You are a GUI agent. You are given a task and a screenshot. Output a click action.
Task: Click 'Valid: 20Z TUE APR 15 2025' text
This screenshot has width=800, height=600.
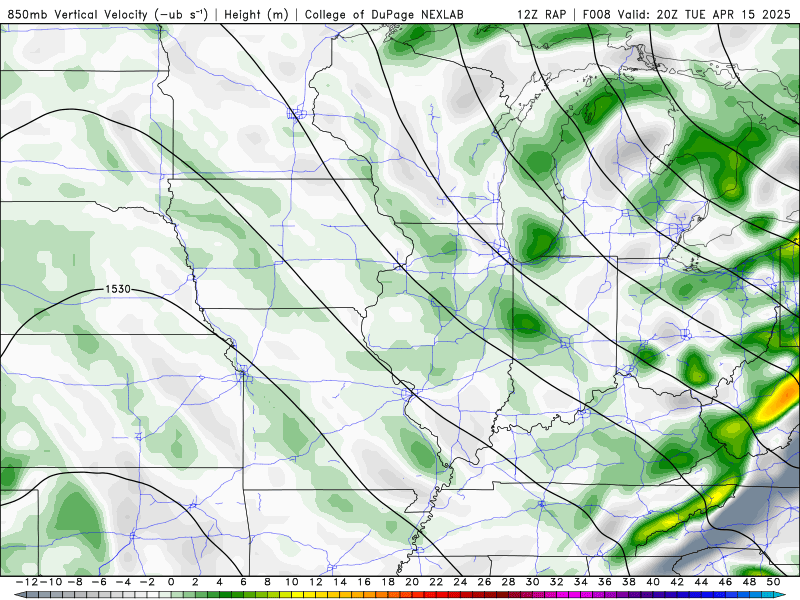[x=705, y=14]
